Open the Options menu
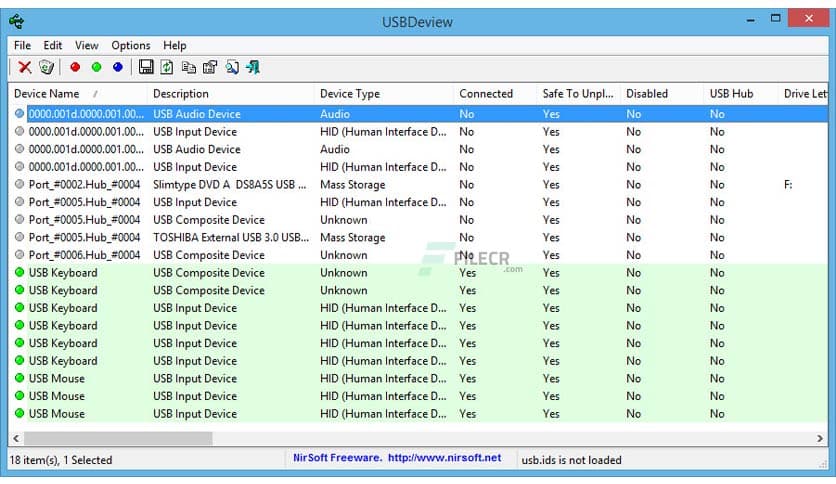The image size is (836, 484). click(131, 45)
